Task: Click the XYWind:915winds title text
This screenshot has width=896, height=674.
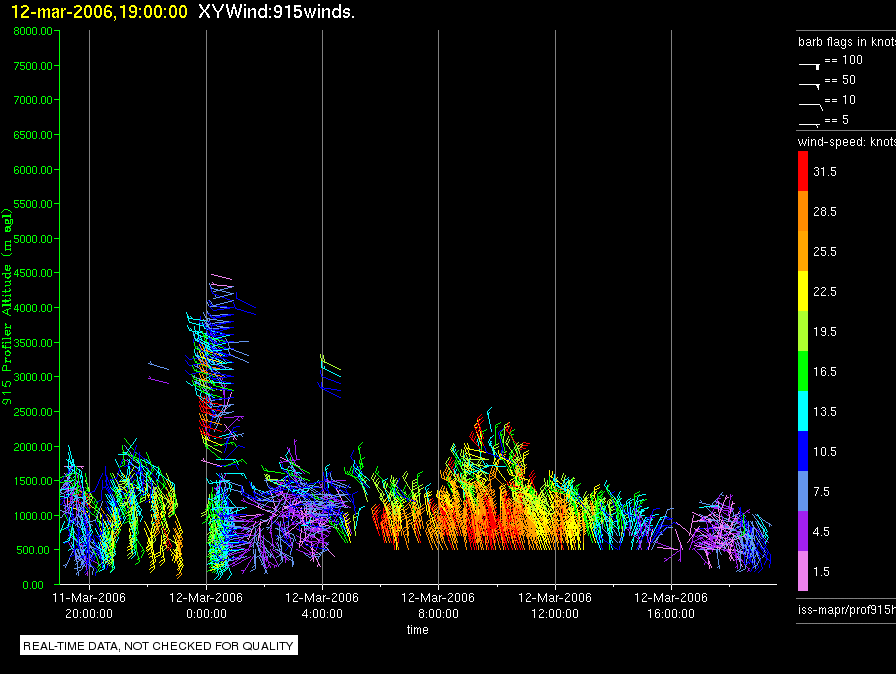Action: pyautogui.click(x=277, y=11)
